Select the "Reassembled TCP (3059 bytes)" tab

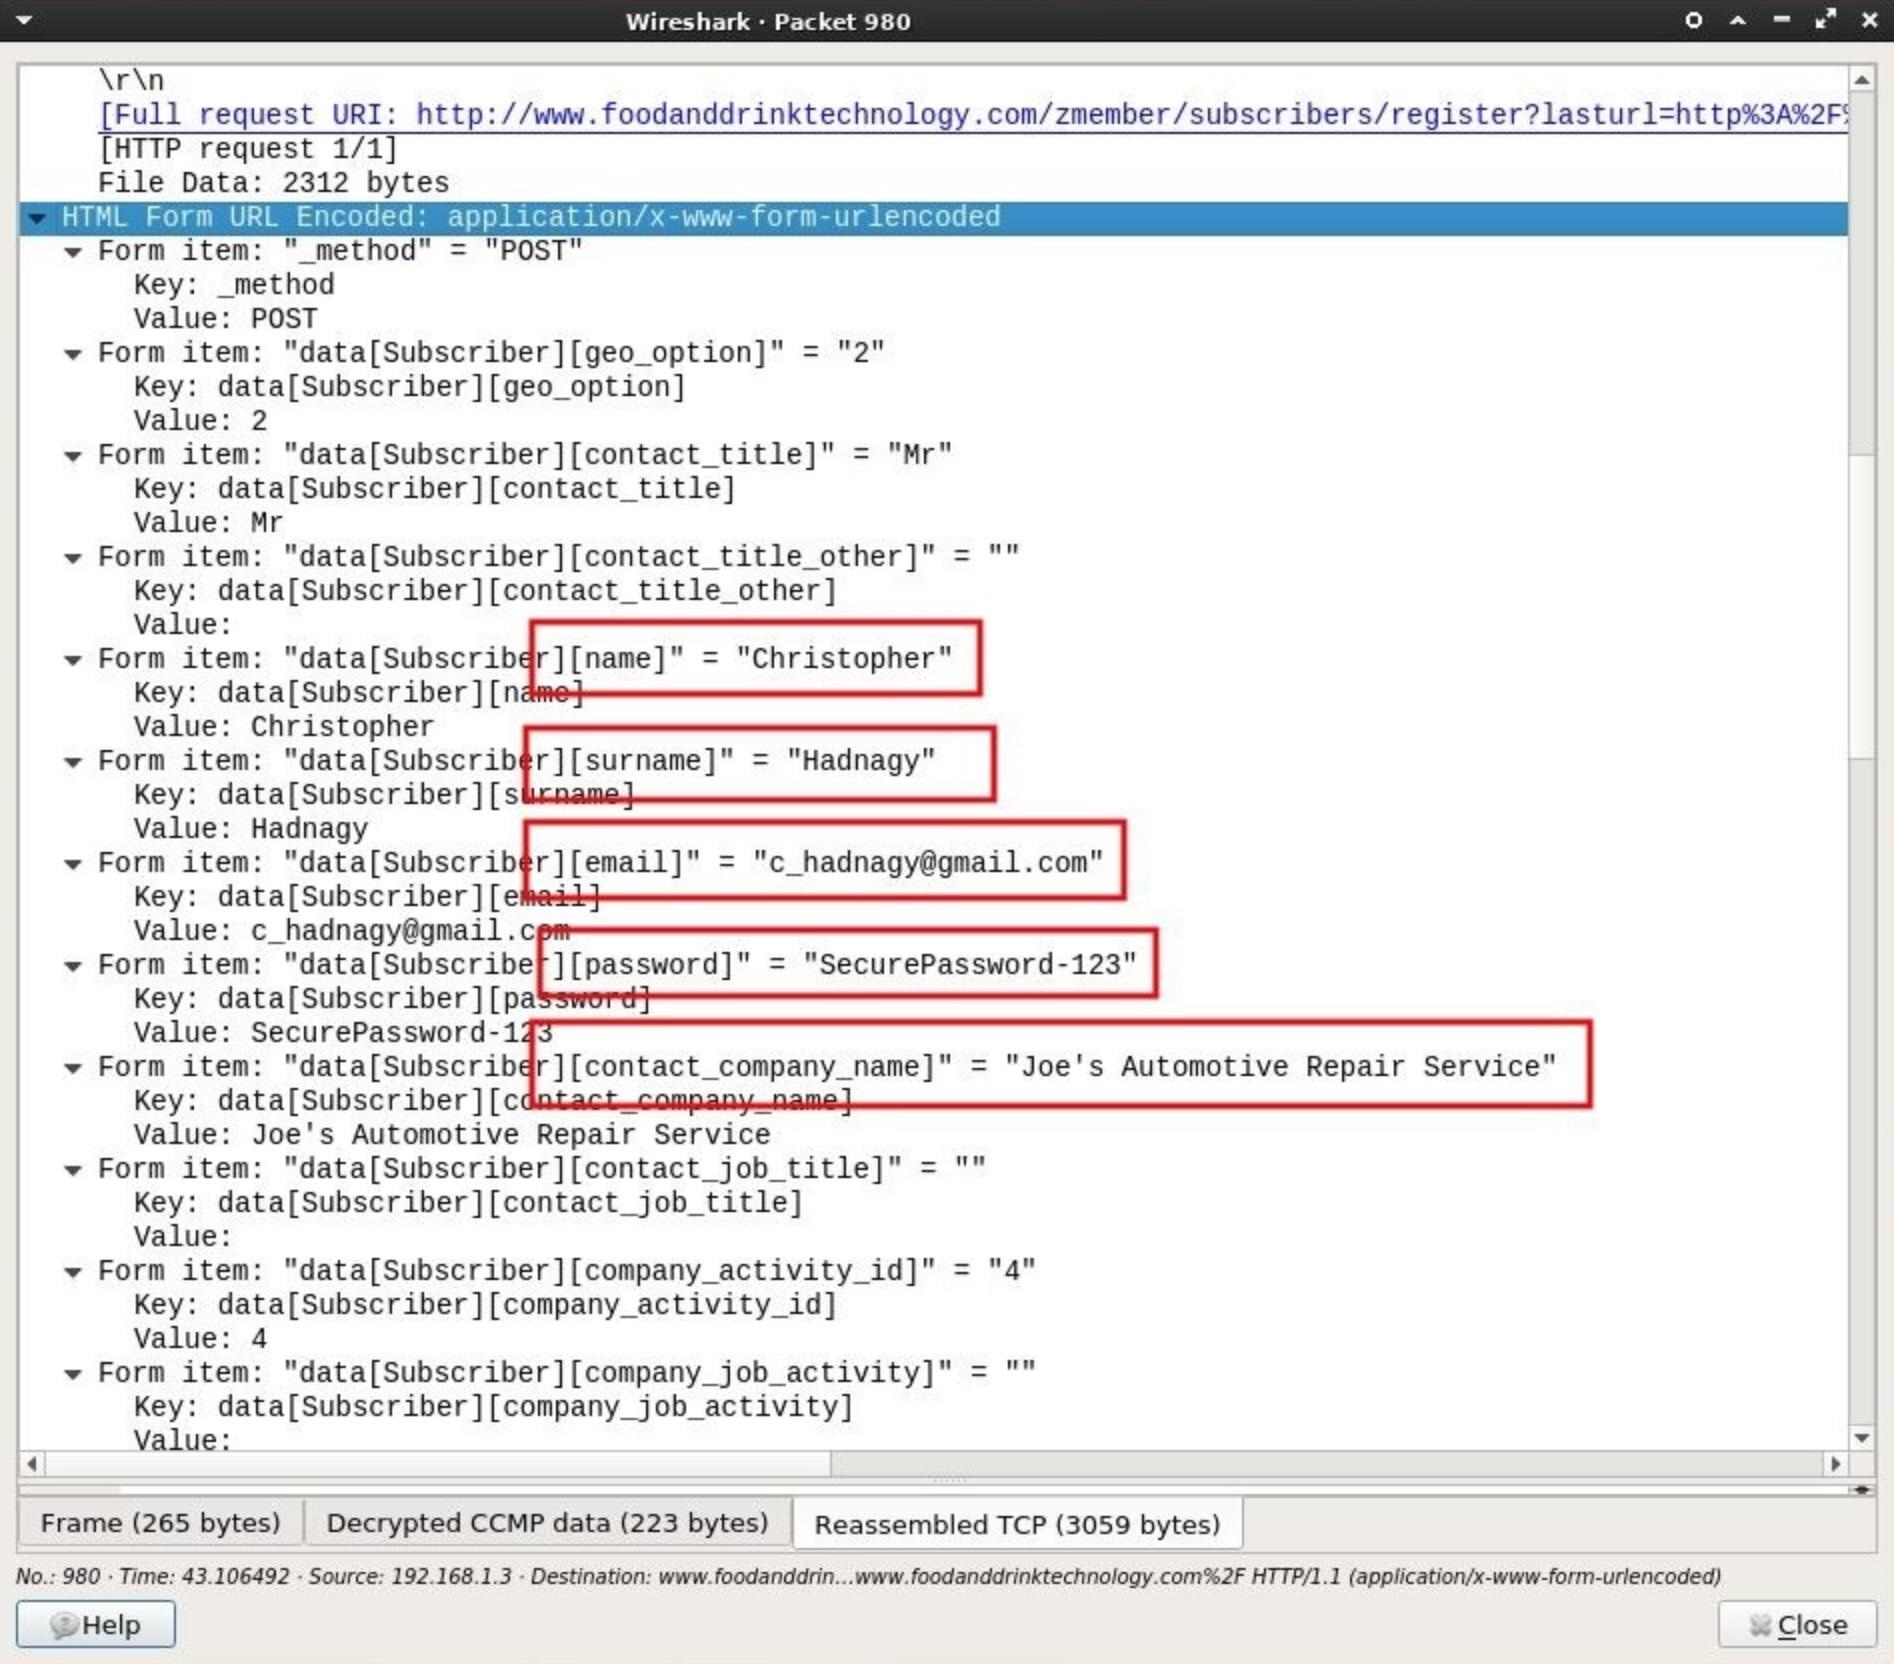click(1016, 1524)
